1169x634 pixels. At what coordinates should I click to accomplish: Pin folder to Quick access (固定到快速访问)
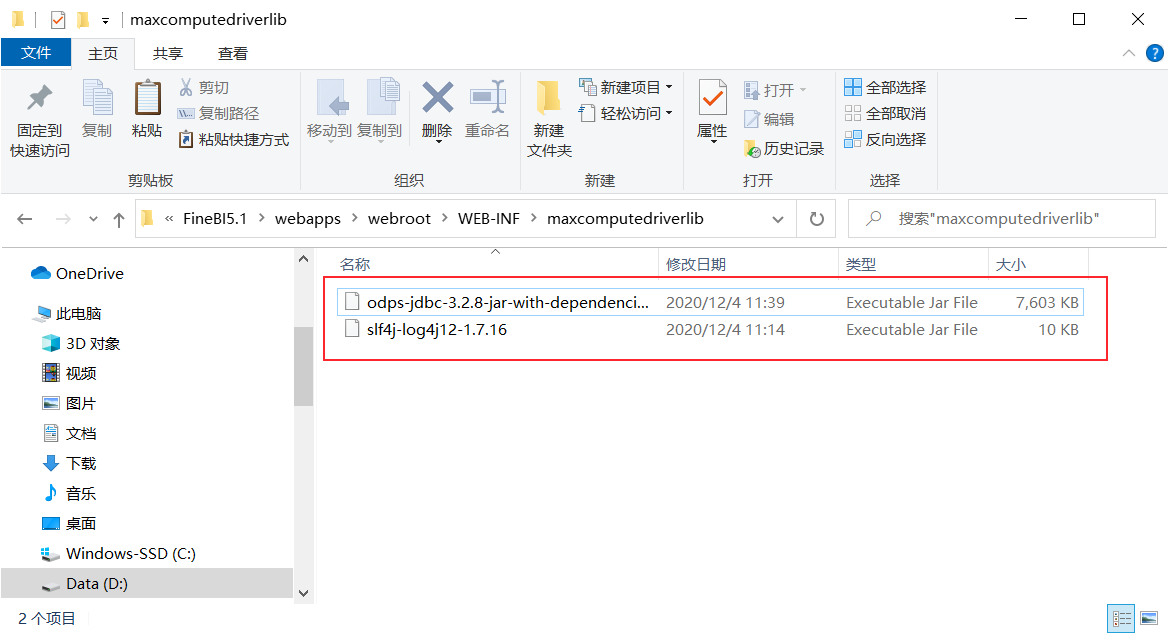click(40, 119)
